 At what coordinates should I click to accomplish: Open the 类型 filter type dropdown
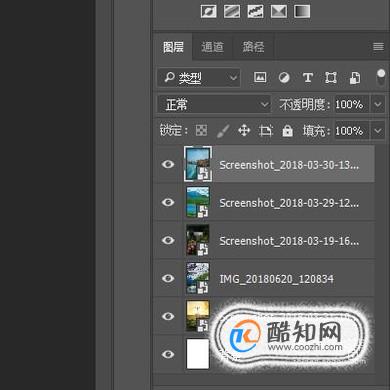pos(199,78)
